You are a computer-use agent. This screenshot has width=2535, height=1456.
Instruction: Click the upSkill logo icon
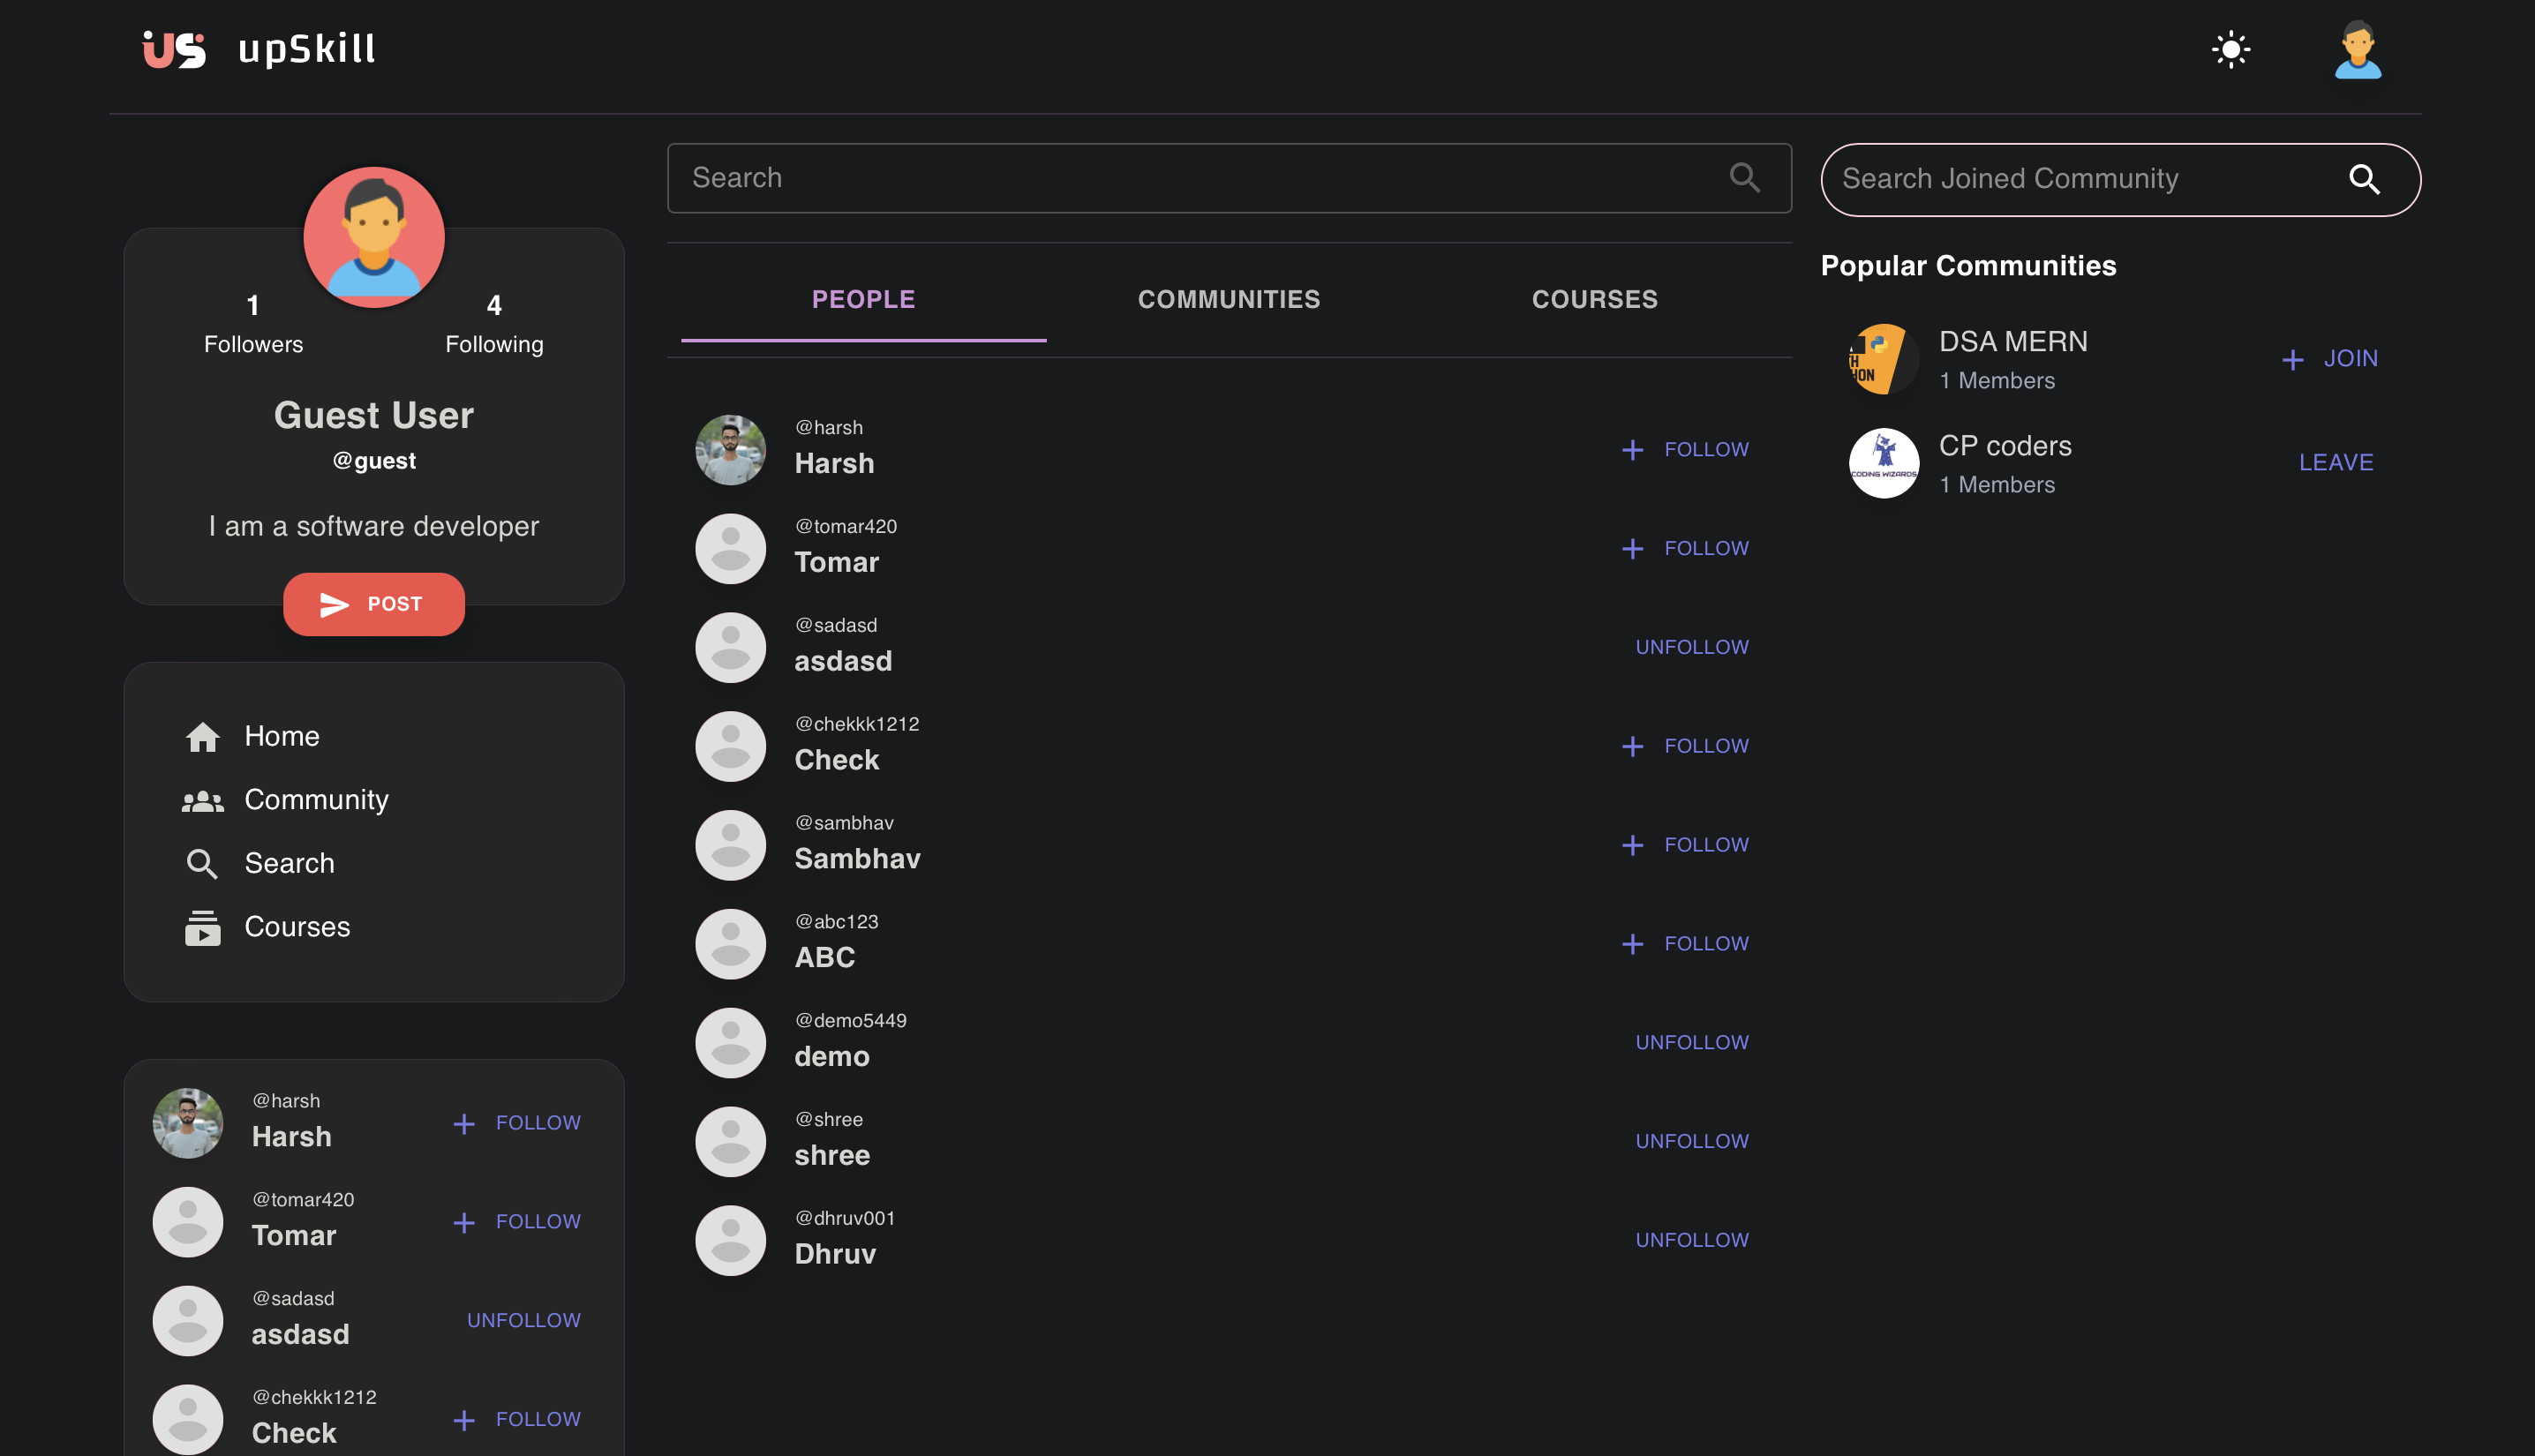(173, 48)
